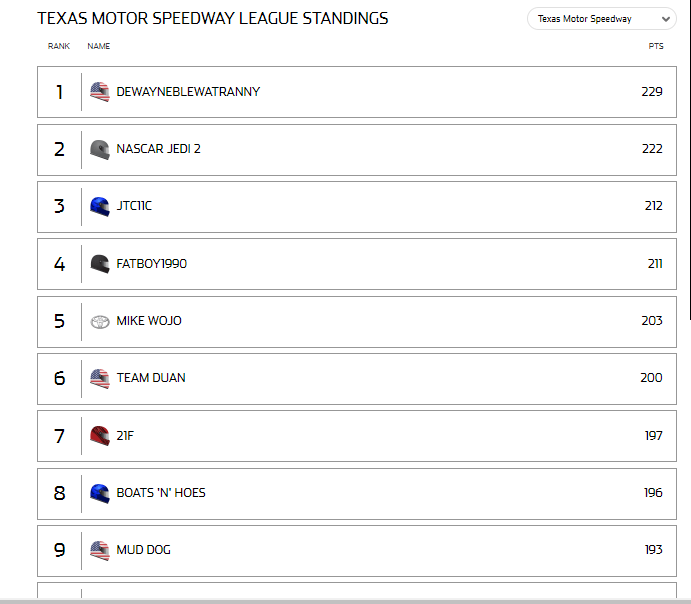Image resolution: width=691 pixels, height=604 pixels.
Task: Click the blue helmet beside BOATS 'N' HOES
Action: [100, 493]
